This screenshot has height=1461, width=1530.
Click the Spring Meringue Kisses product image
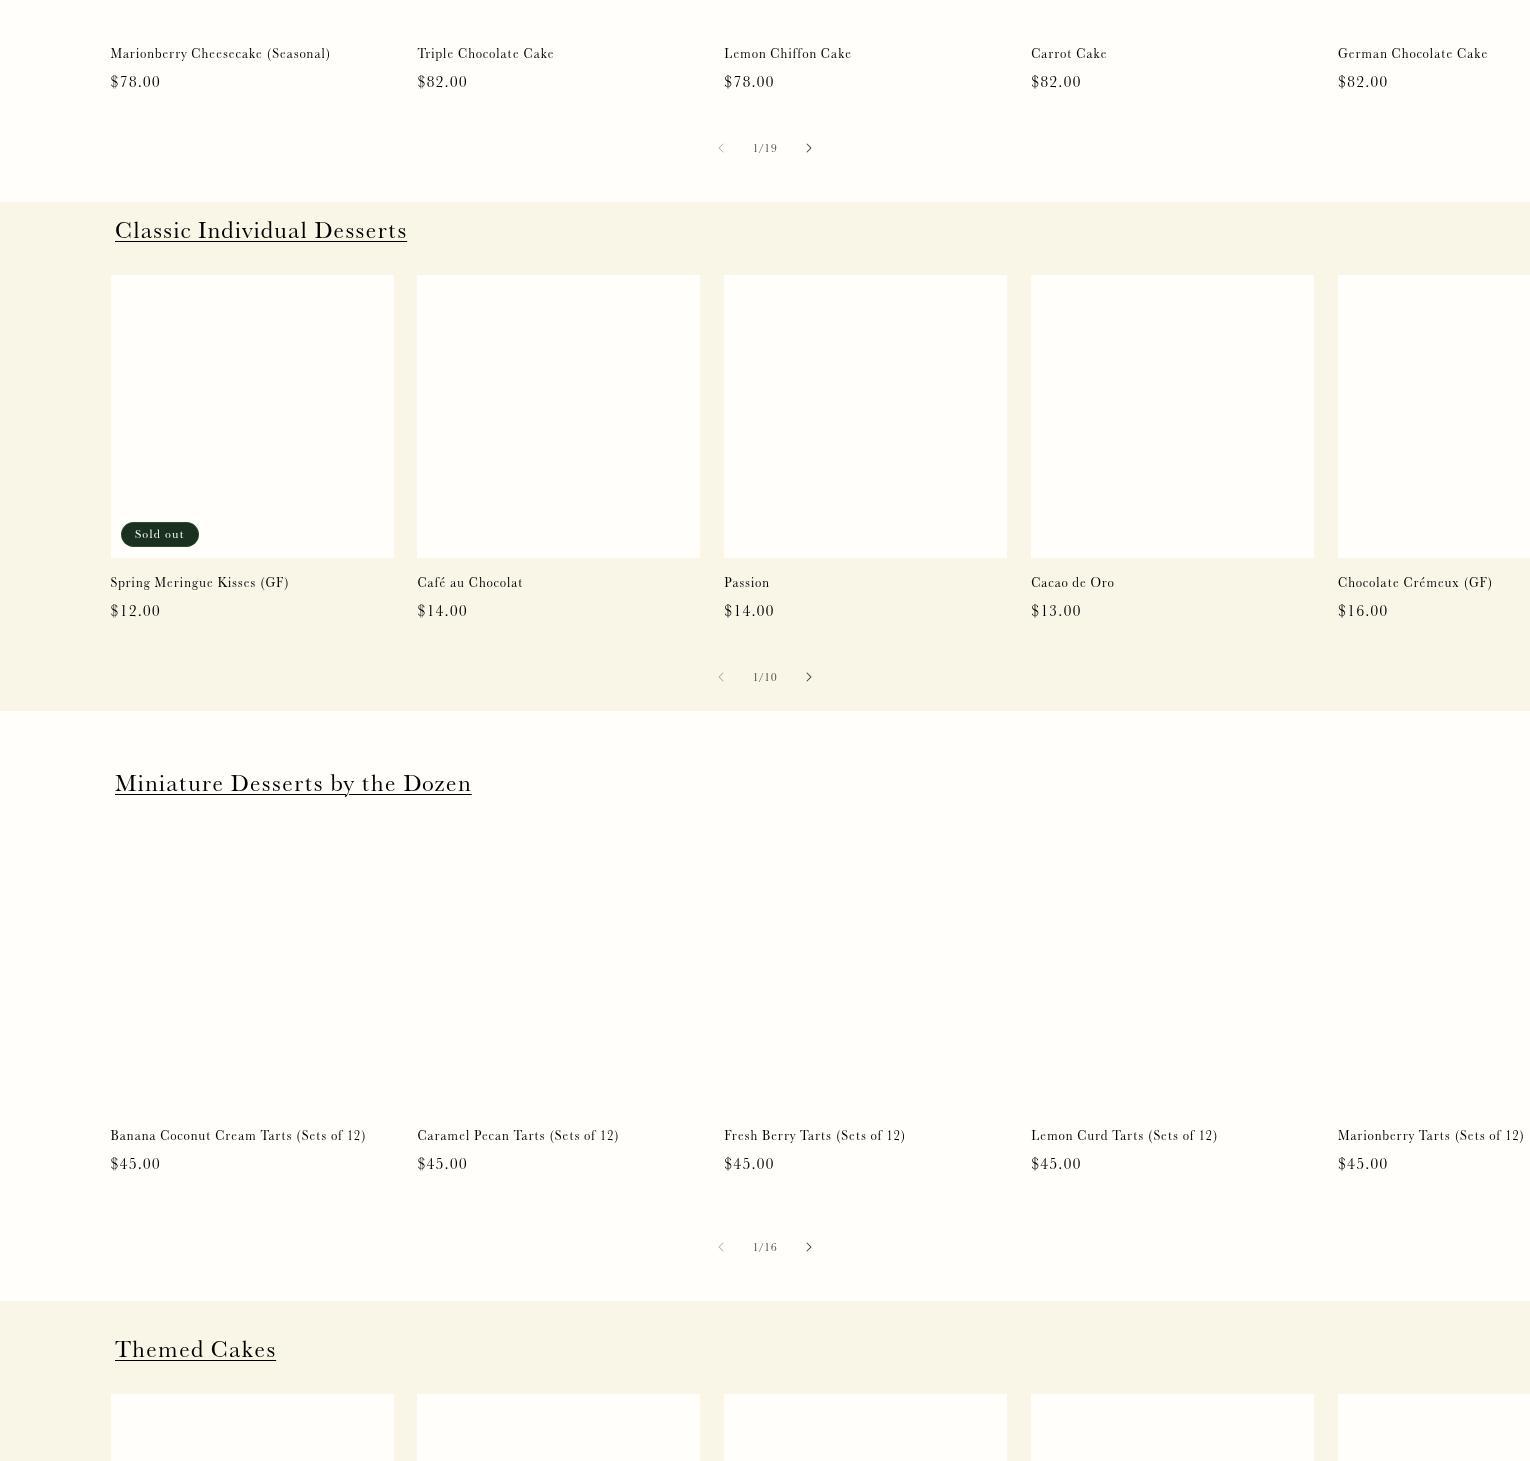(x=252, y=416)
